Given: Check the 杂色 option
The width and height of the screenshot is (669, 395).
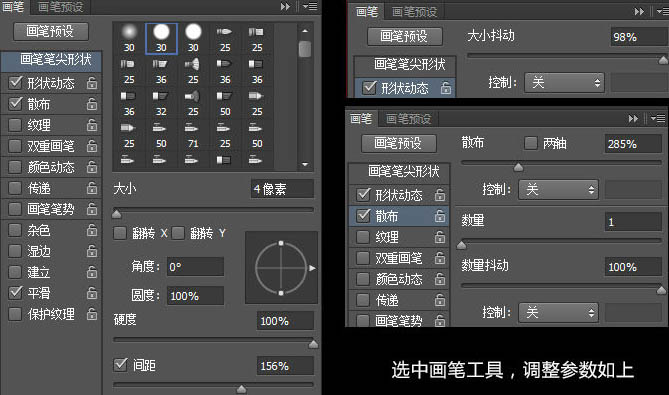Looking at the screenshot, I should pos(15,230).
